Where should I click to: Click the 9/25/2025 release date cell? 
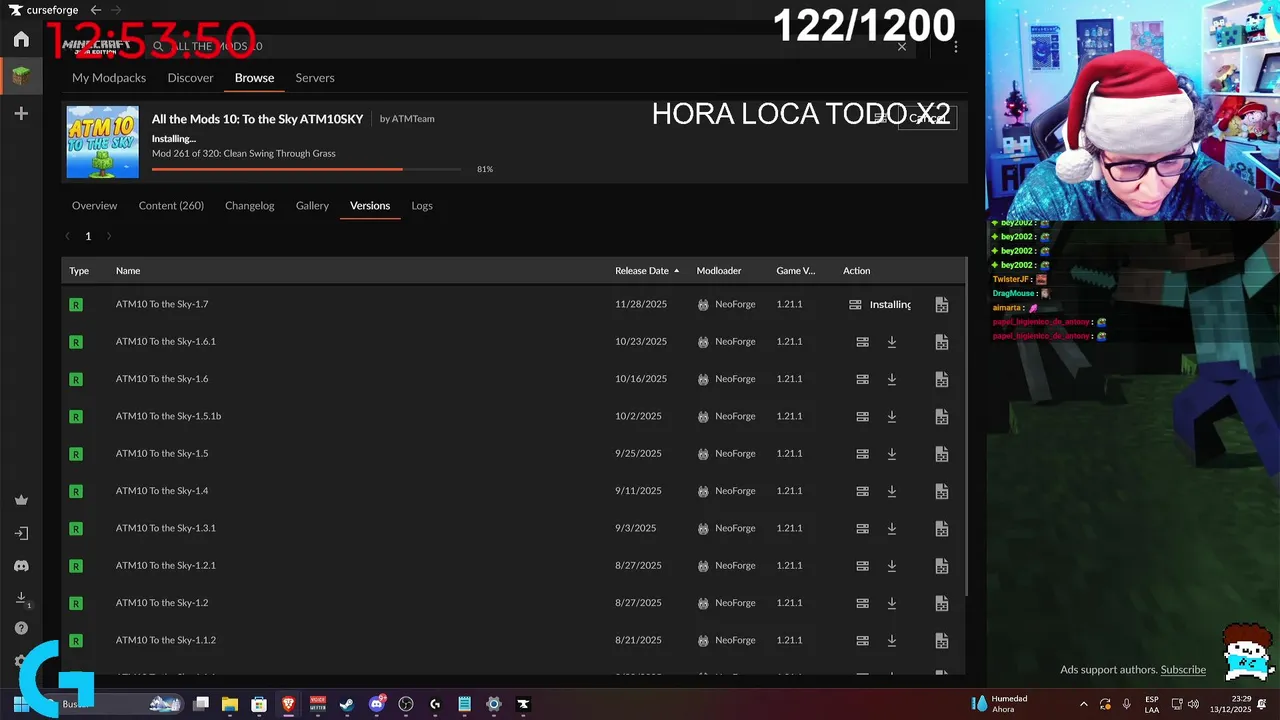pyautogui.click(x=638, y=454)
